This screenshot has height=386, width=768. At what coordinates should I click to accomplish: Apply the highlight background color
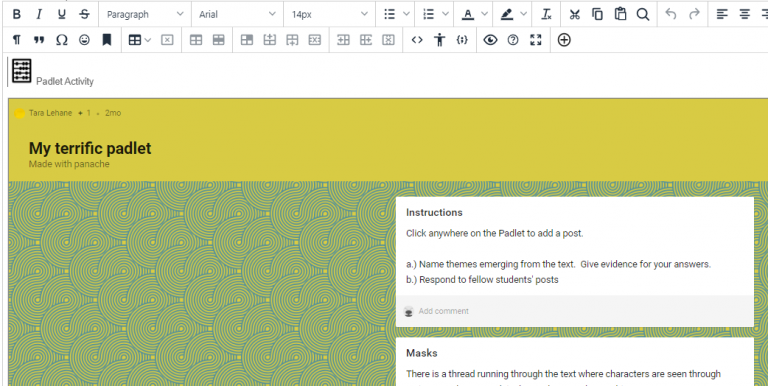tap(507, 14)
